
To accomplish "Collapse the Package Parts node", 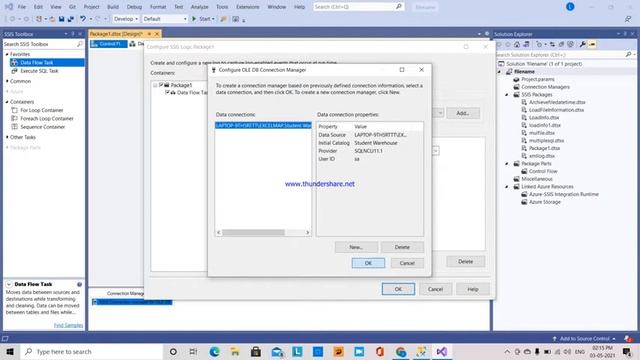I will point(507,163).
